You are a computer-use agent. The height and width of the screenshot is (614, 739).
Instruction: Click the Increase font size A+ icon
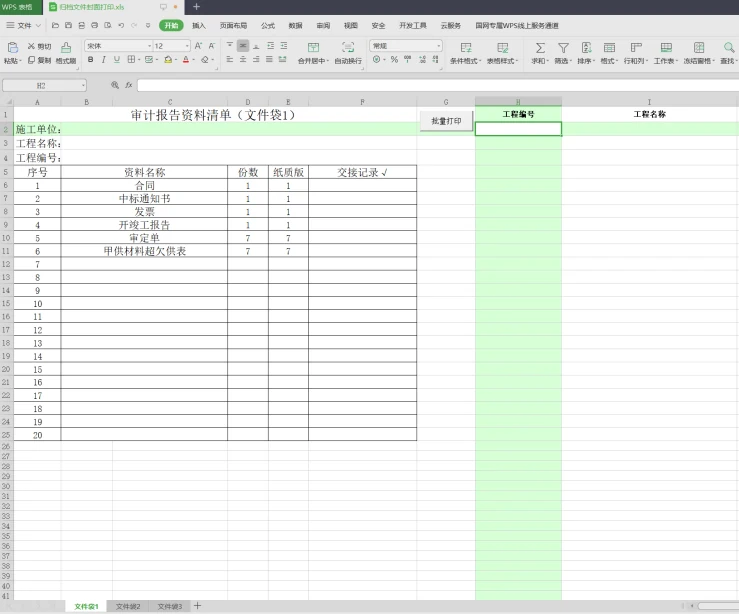click(198, 46)
